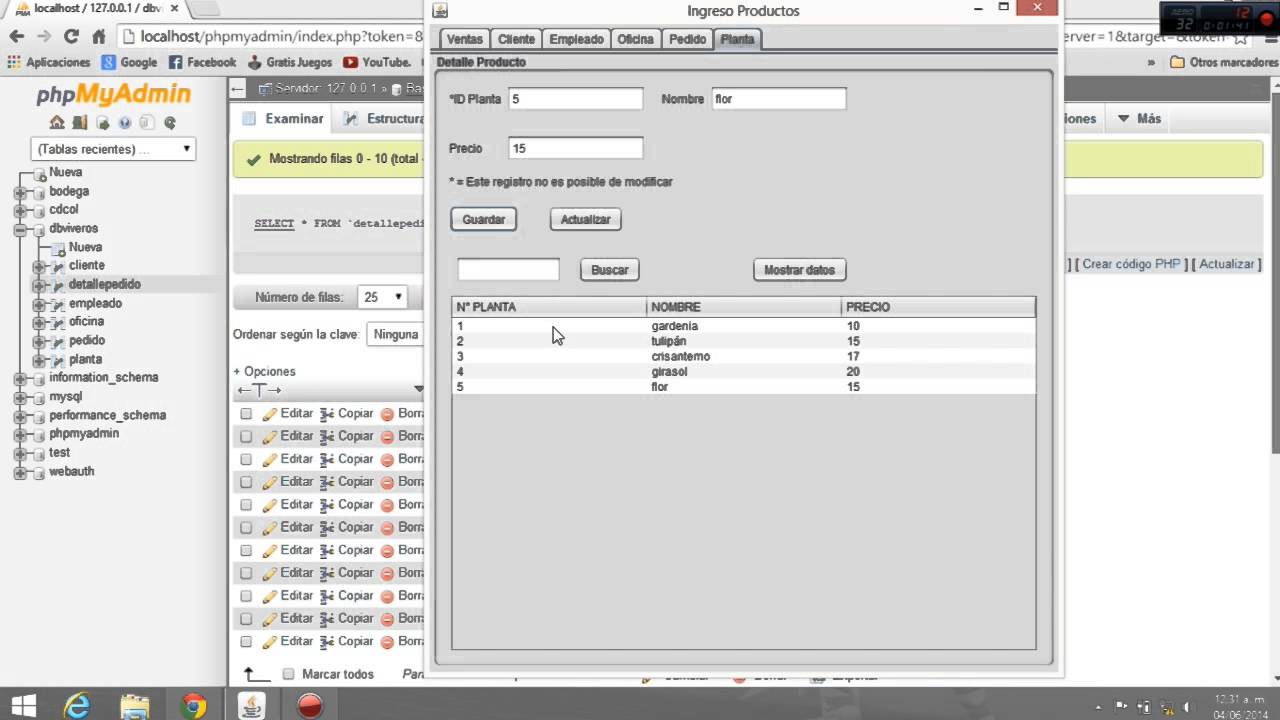Switch to the Pedido tab

[687, 39]
